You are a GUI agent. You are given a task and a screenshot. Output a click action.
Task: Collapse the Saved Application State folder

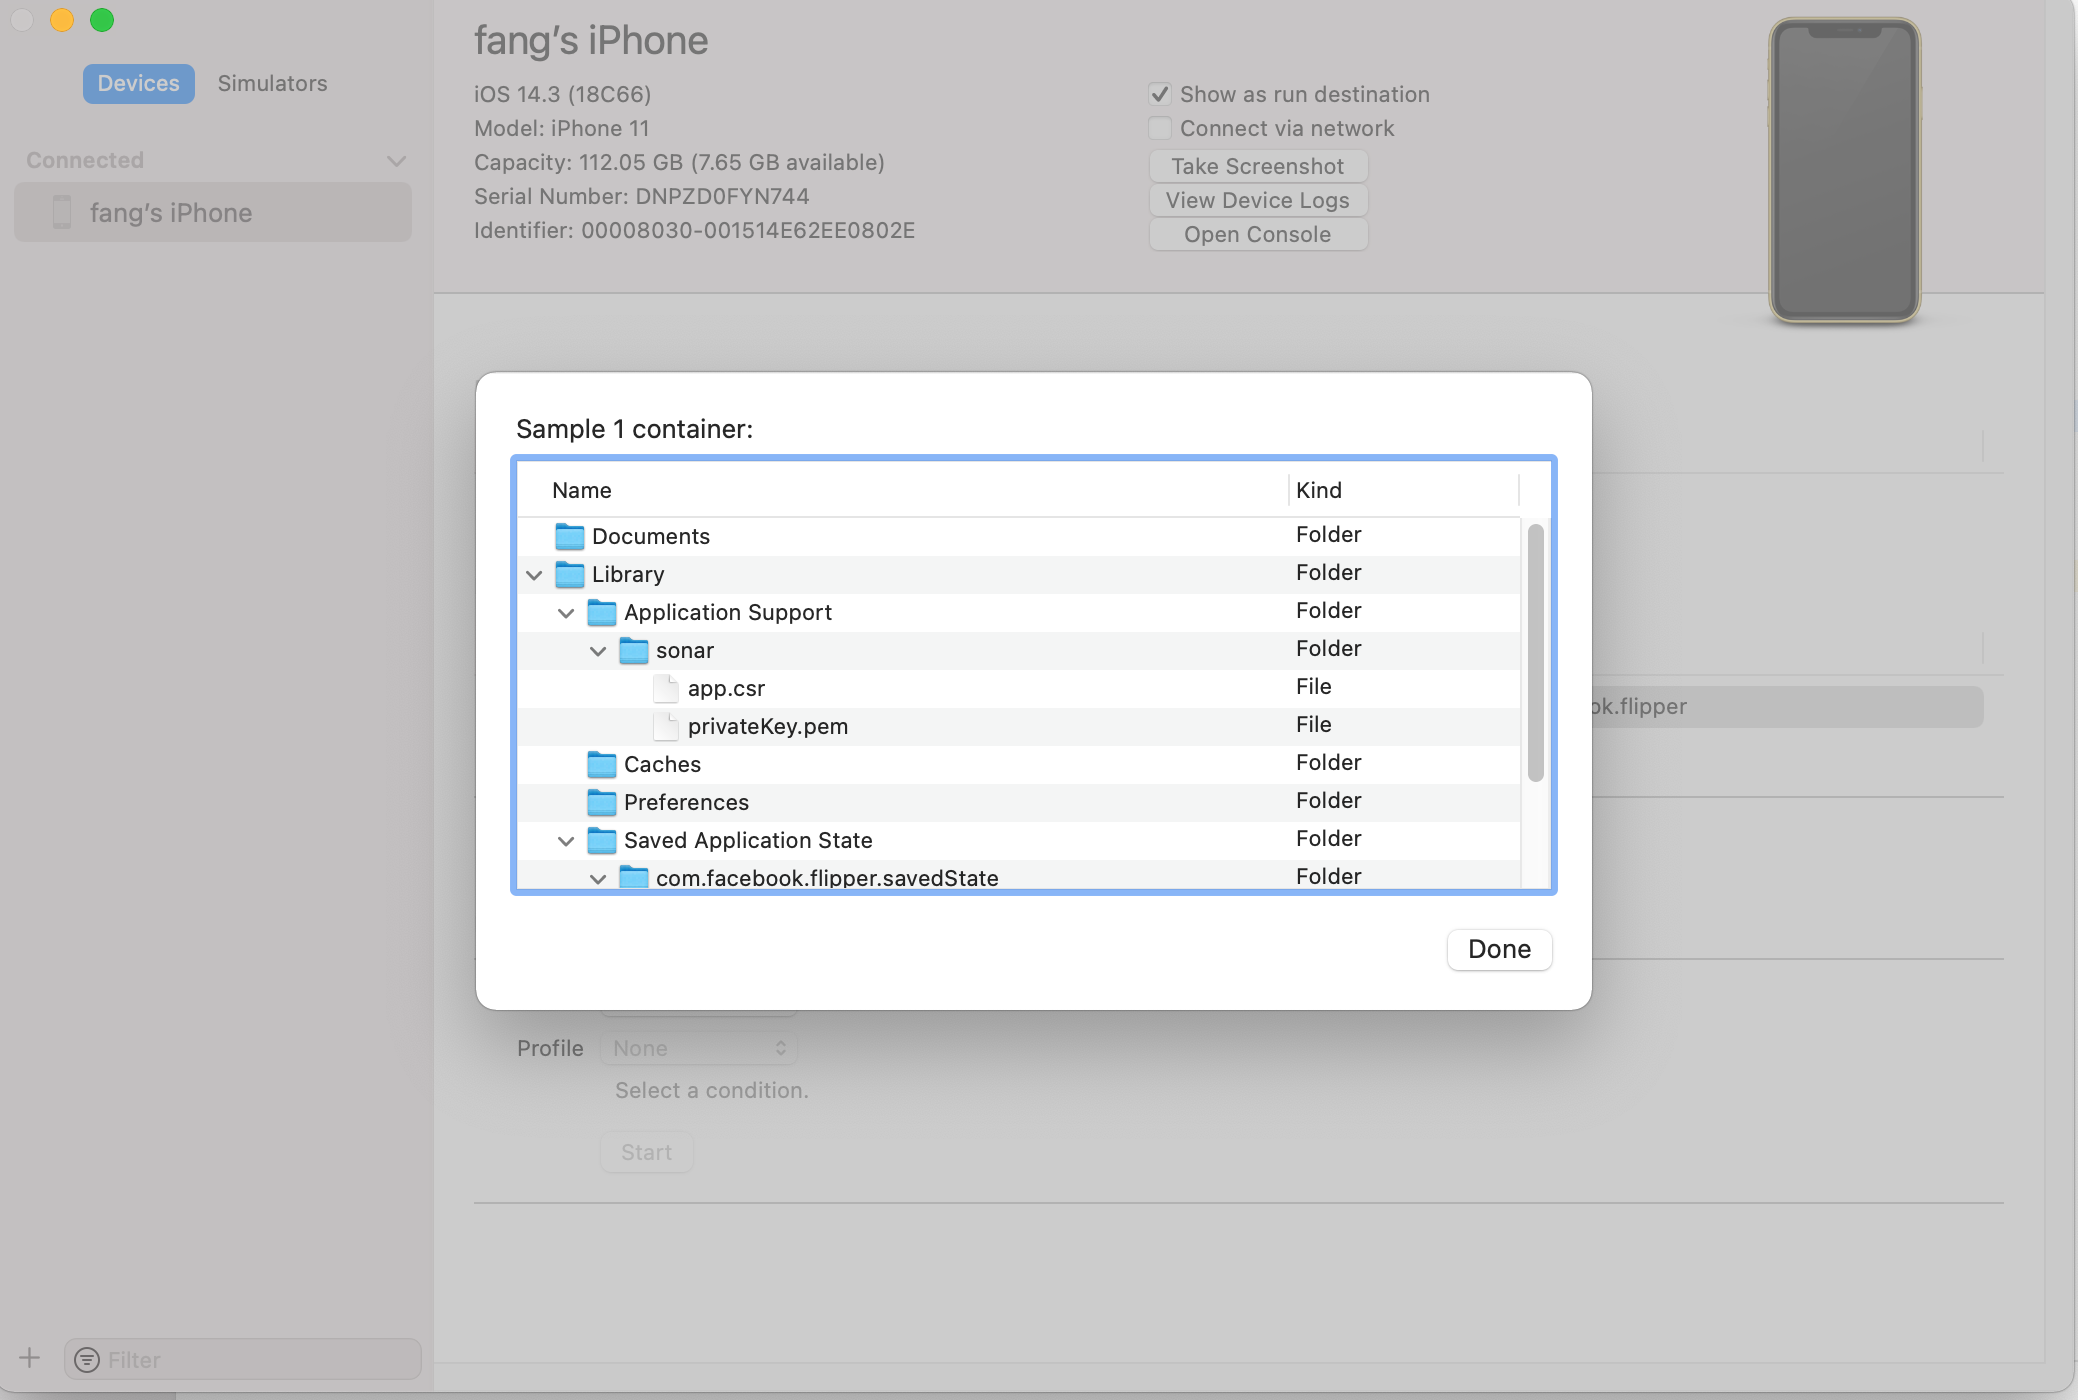click(x=566, y=840)
